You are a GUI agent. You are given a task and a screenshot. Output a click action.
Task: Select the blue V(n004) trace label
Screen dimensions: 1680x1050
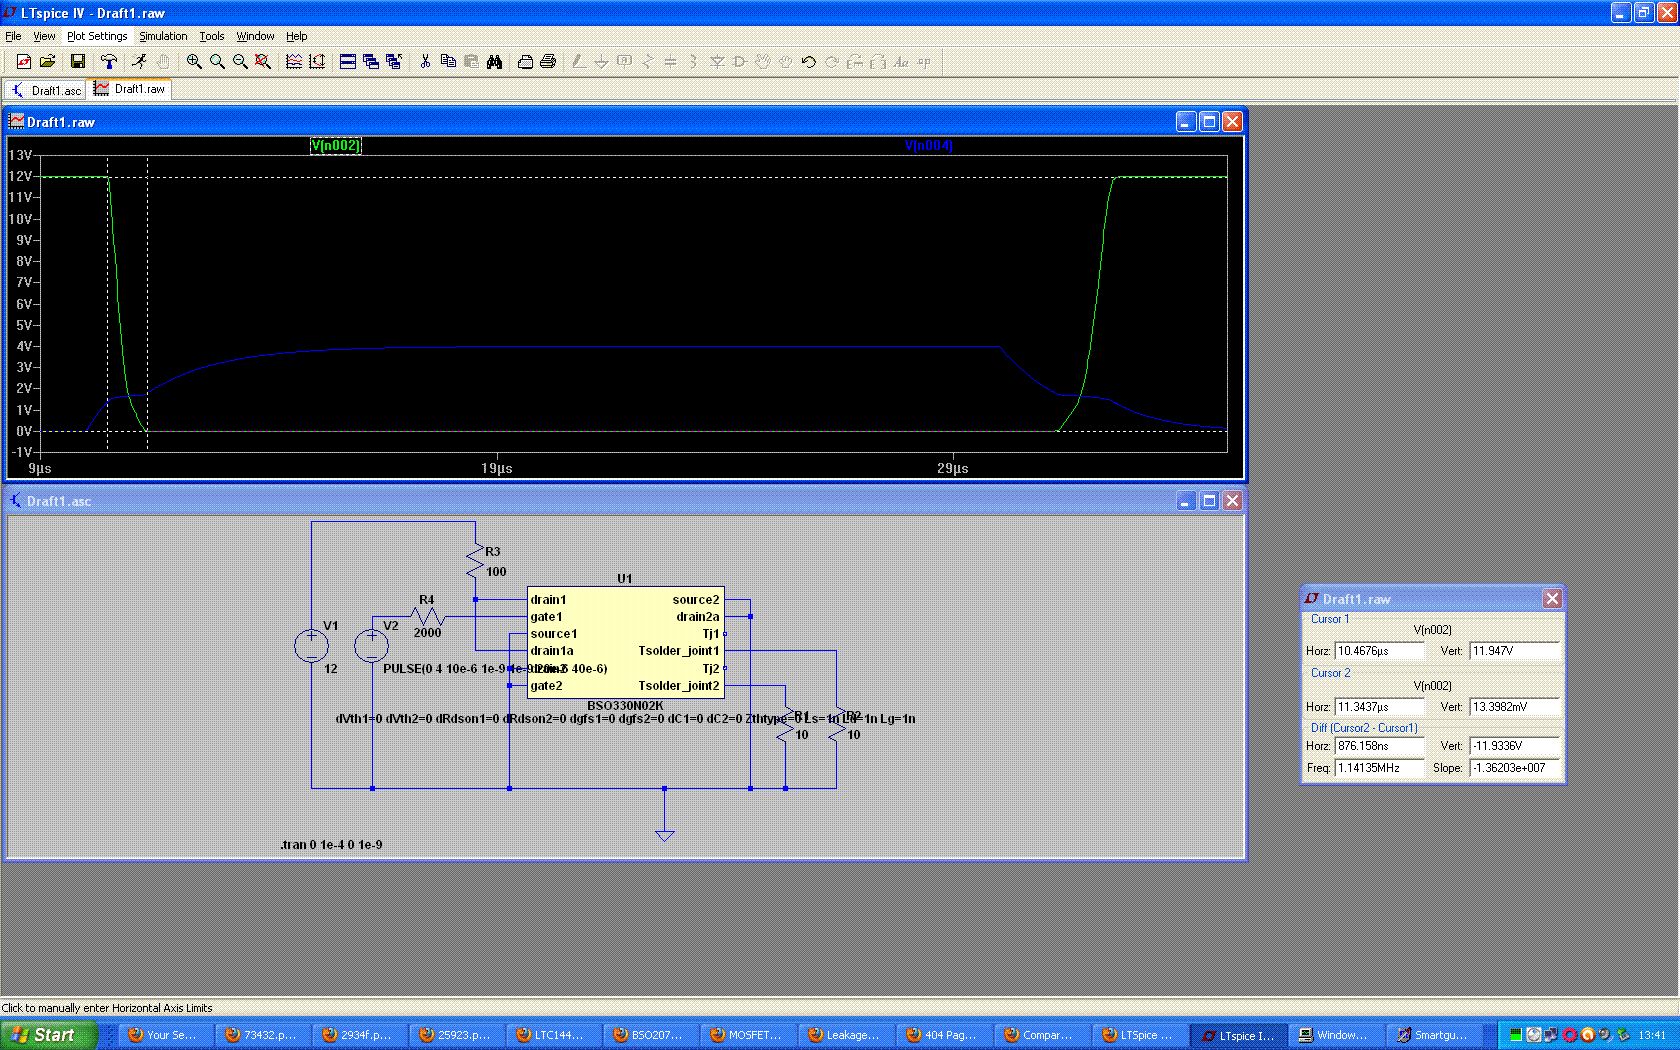click(928, 146)
